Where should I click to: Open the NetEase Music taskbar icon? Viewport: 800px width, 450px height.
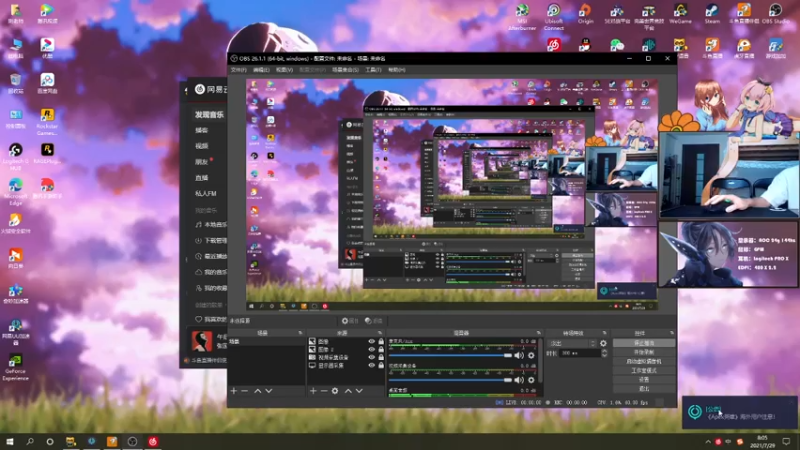pos(153,441)
